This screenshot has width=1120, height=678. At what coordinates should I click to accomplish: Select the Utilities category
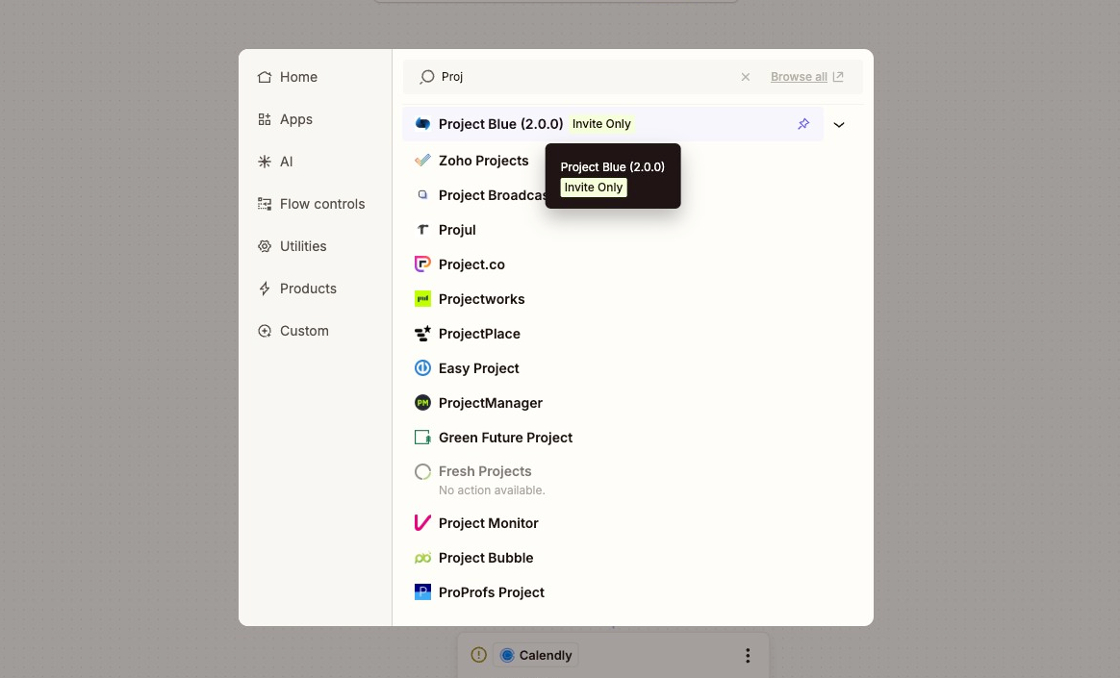tap(303, 246)
